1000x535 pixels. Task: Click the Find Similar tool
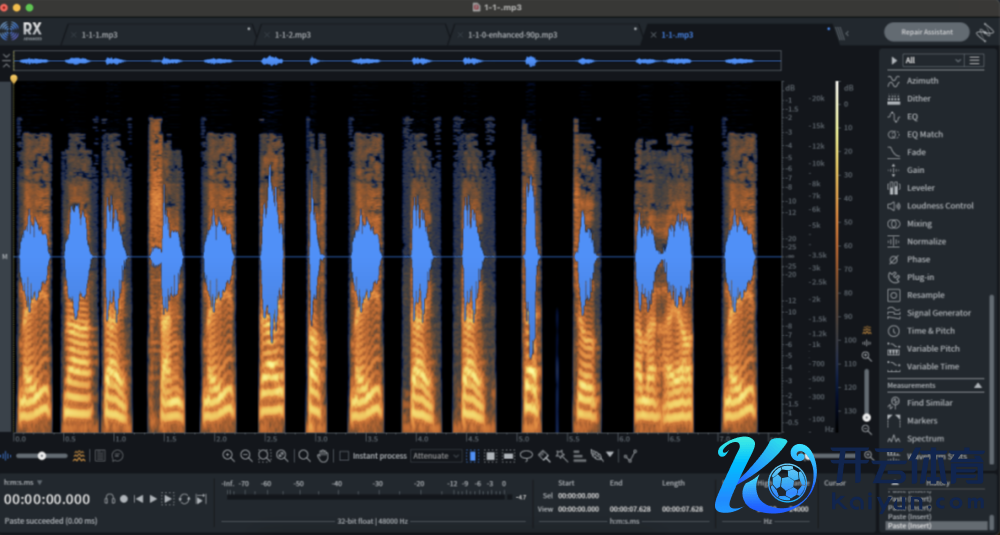[x=929, y=403]
